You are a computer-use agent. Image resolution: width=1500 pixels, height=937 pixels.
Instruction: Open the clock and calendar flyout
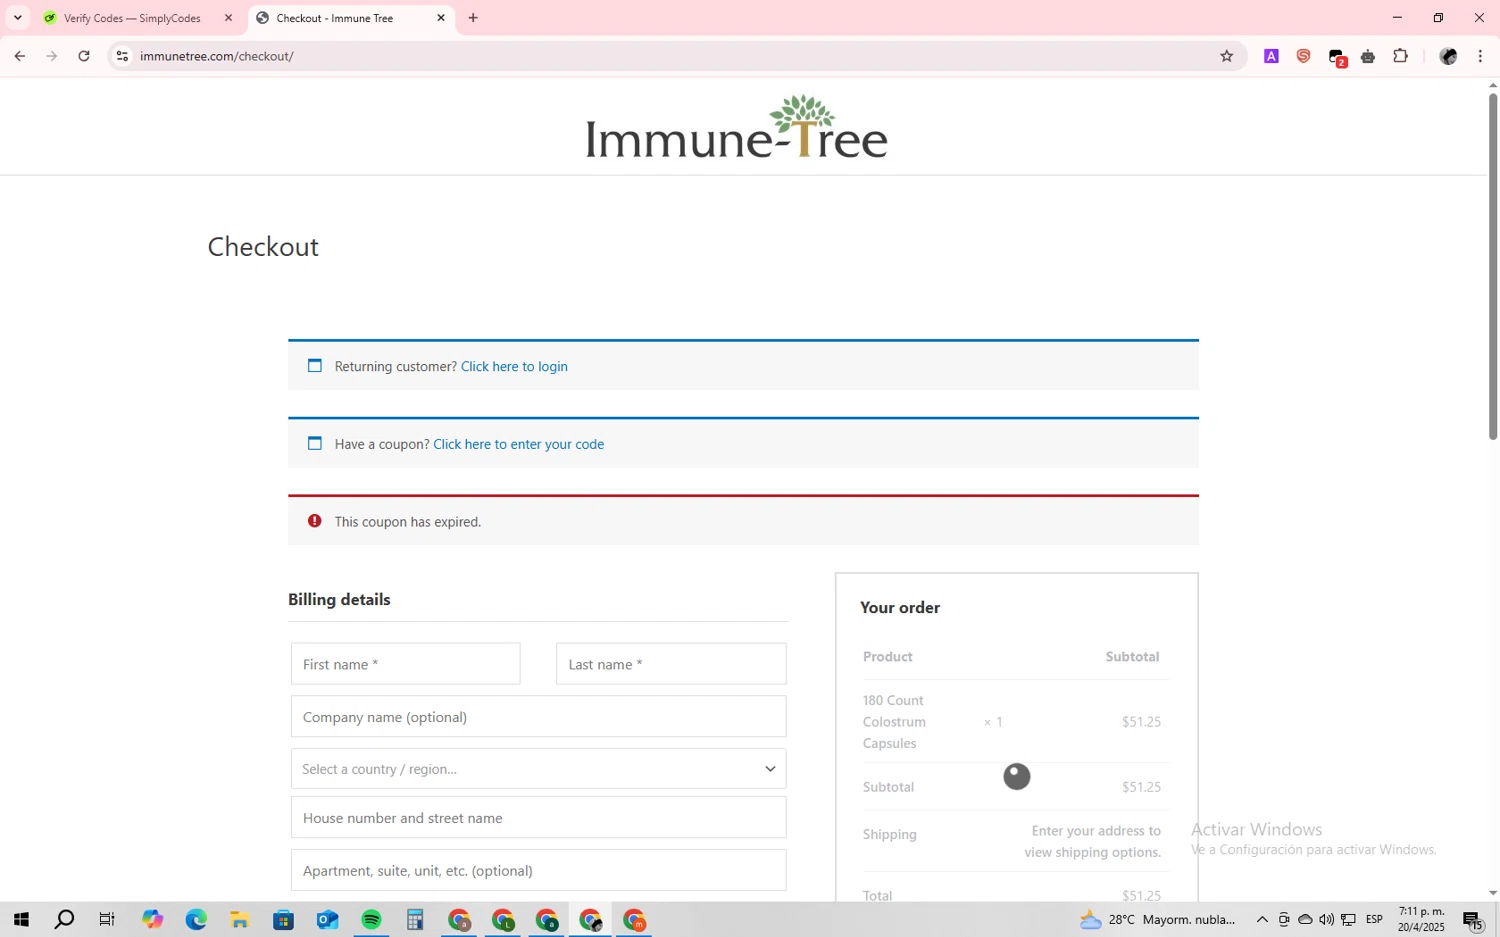pyautogui.click(x=1421, y=919)
